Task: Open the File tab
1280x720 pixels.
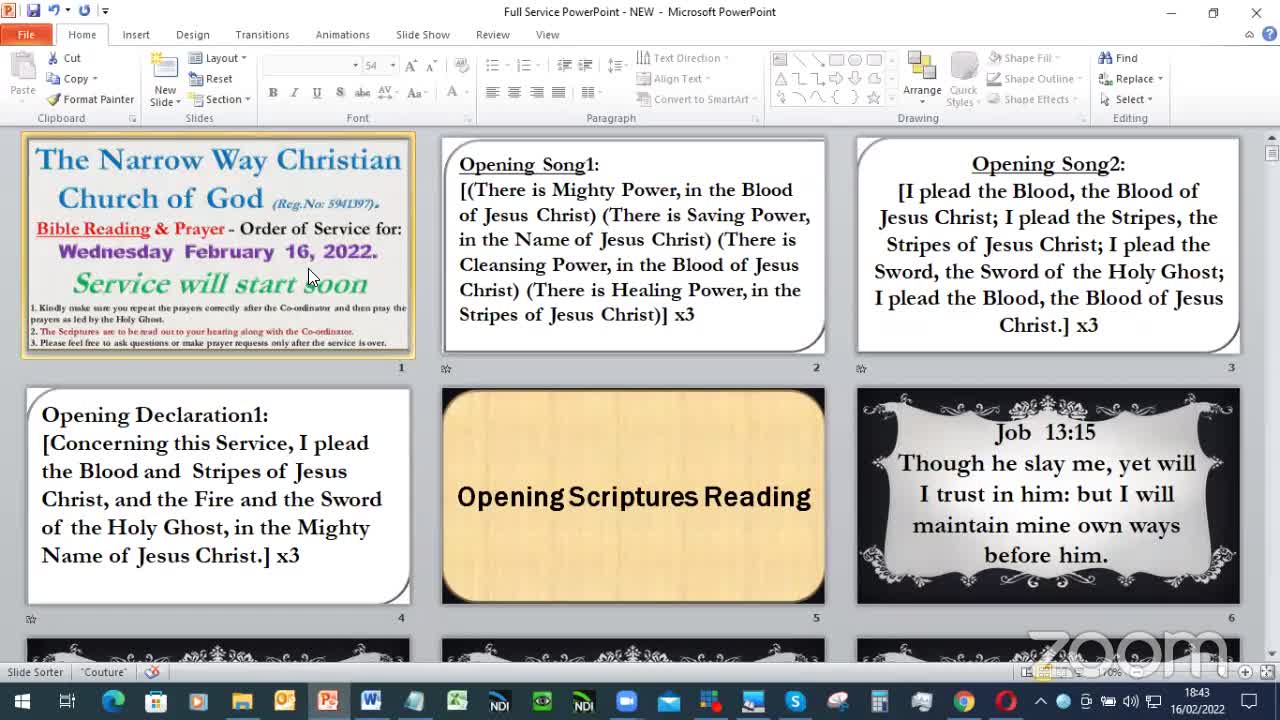Action: point(26,34)
